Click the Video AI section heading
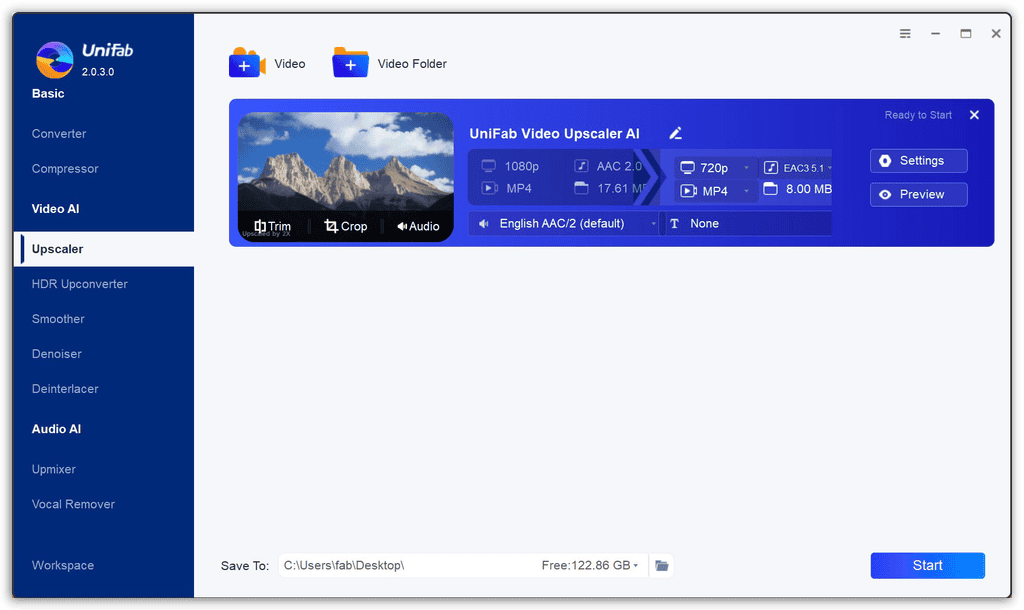 56,209
